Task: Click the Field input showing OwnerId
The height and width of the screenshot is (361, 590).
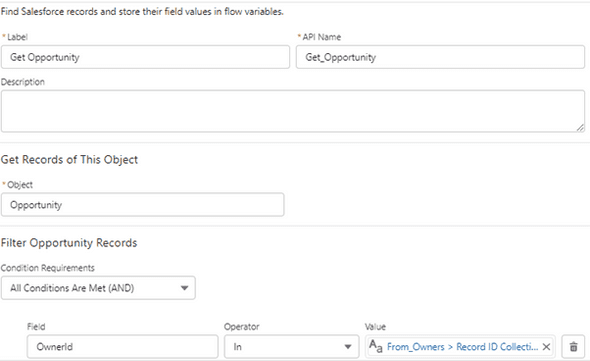Action: tap(123, 347)
